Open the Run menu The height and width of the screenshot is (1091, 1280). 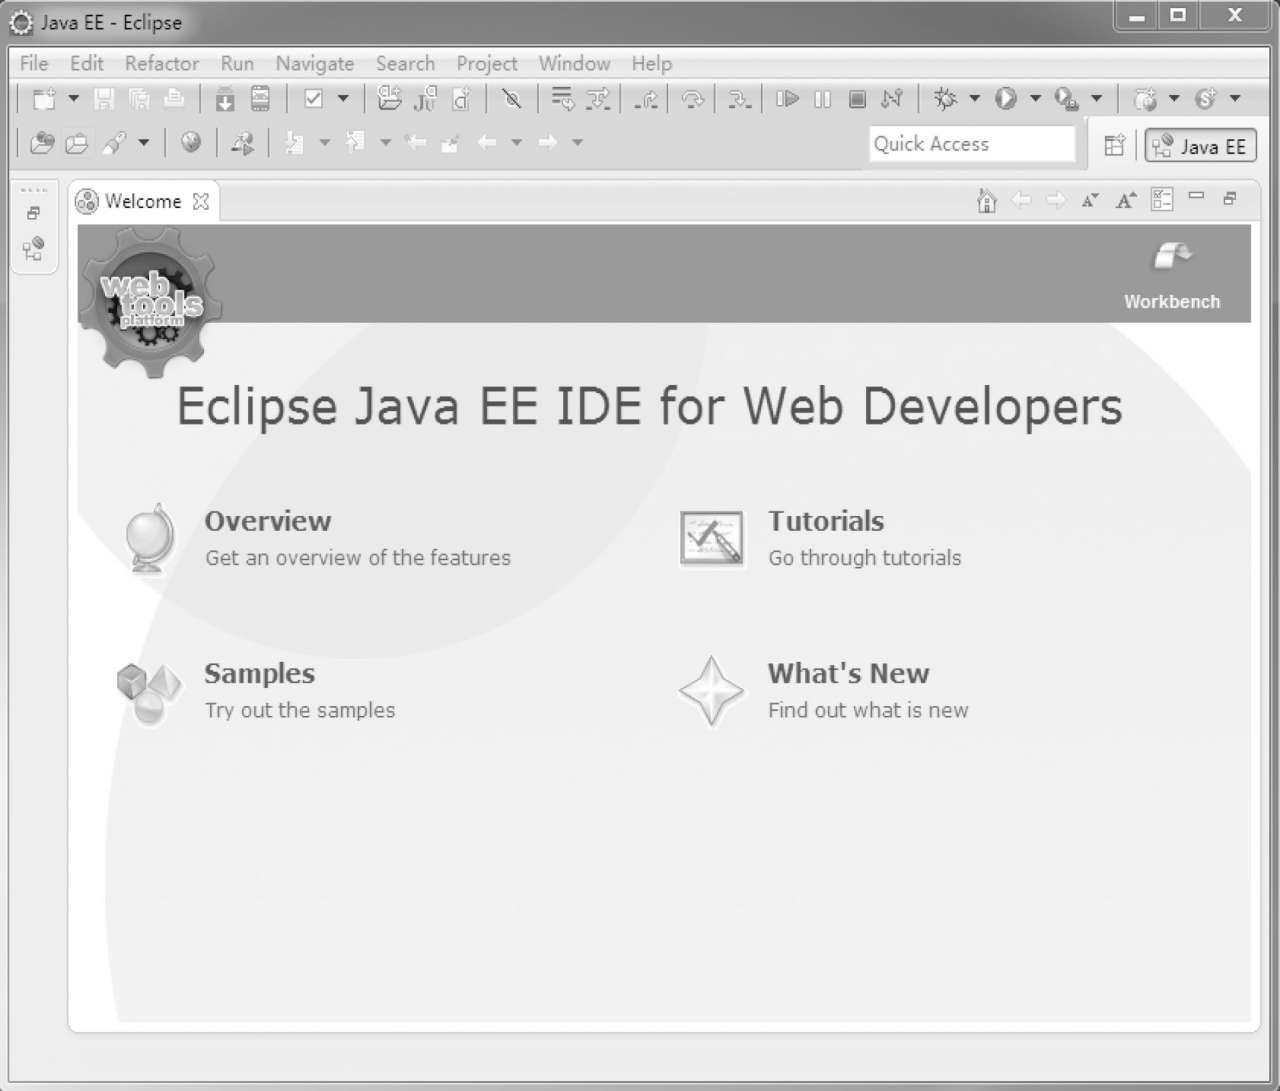point(237,63)
